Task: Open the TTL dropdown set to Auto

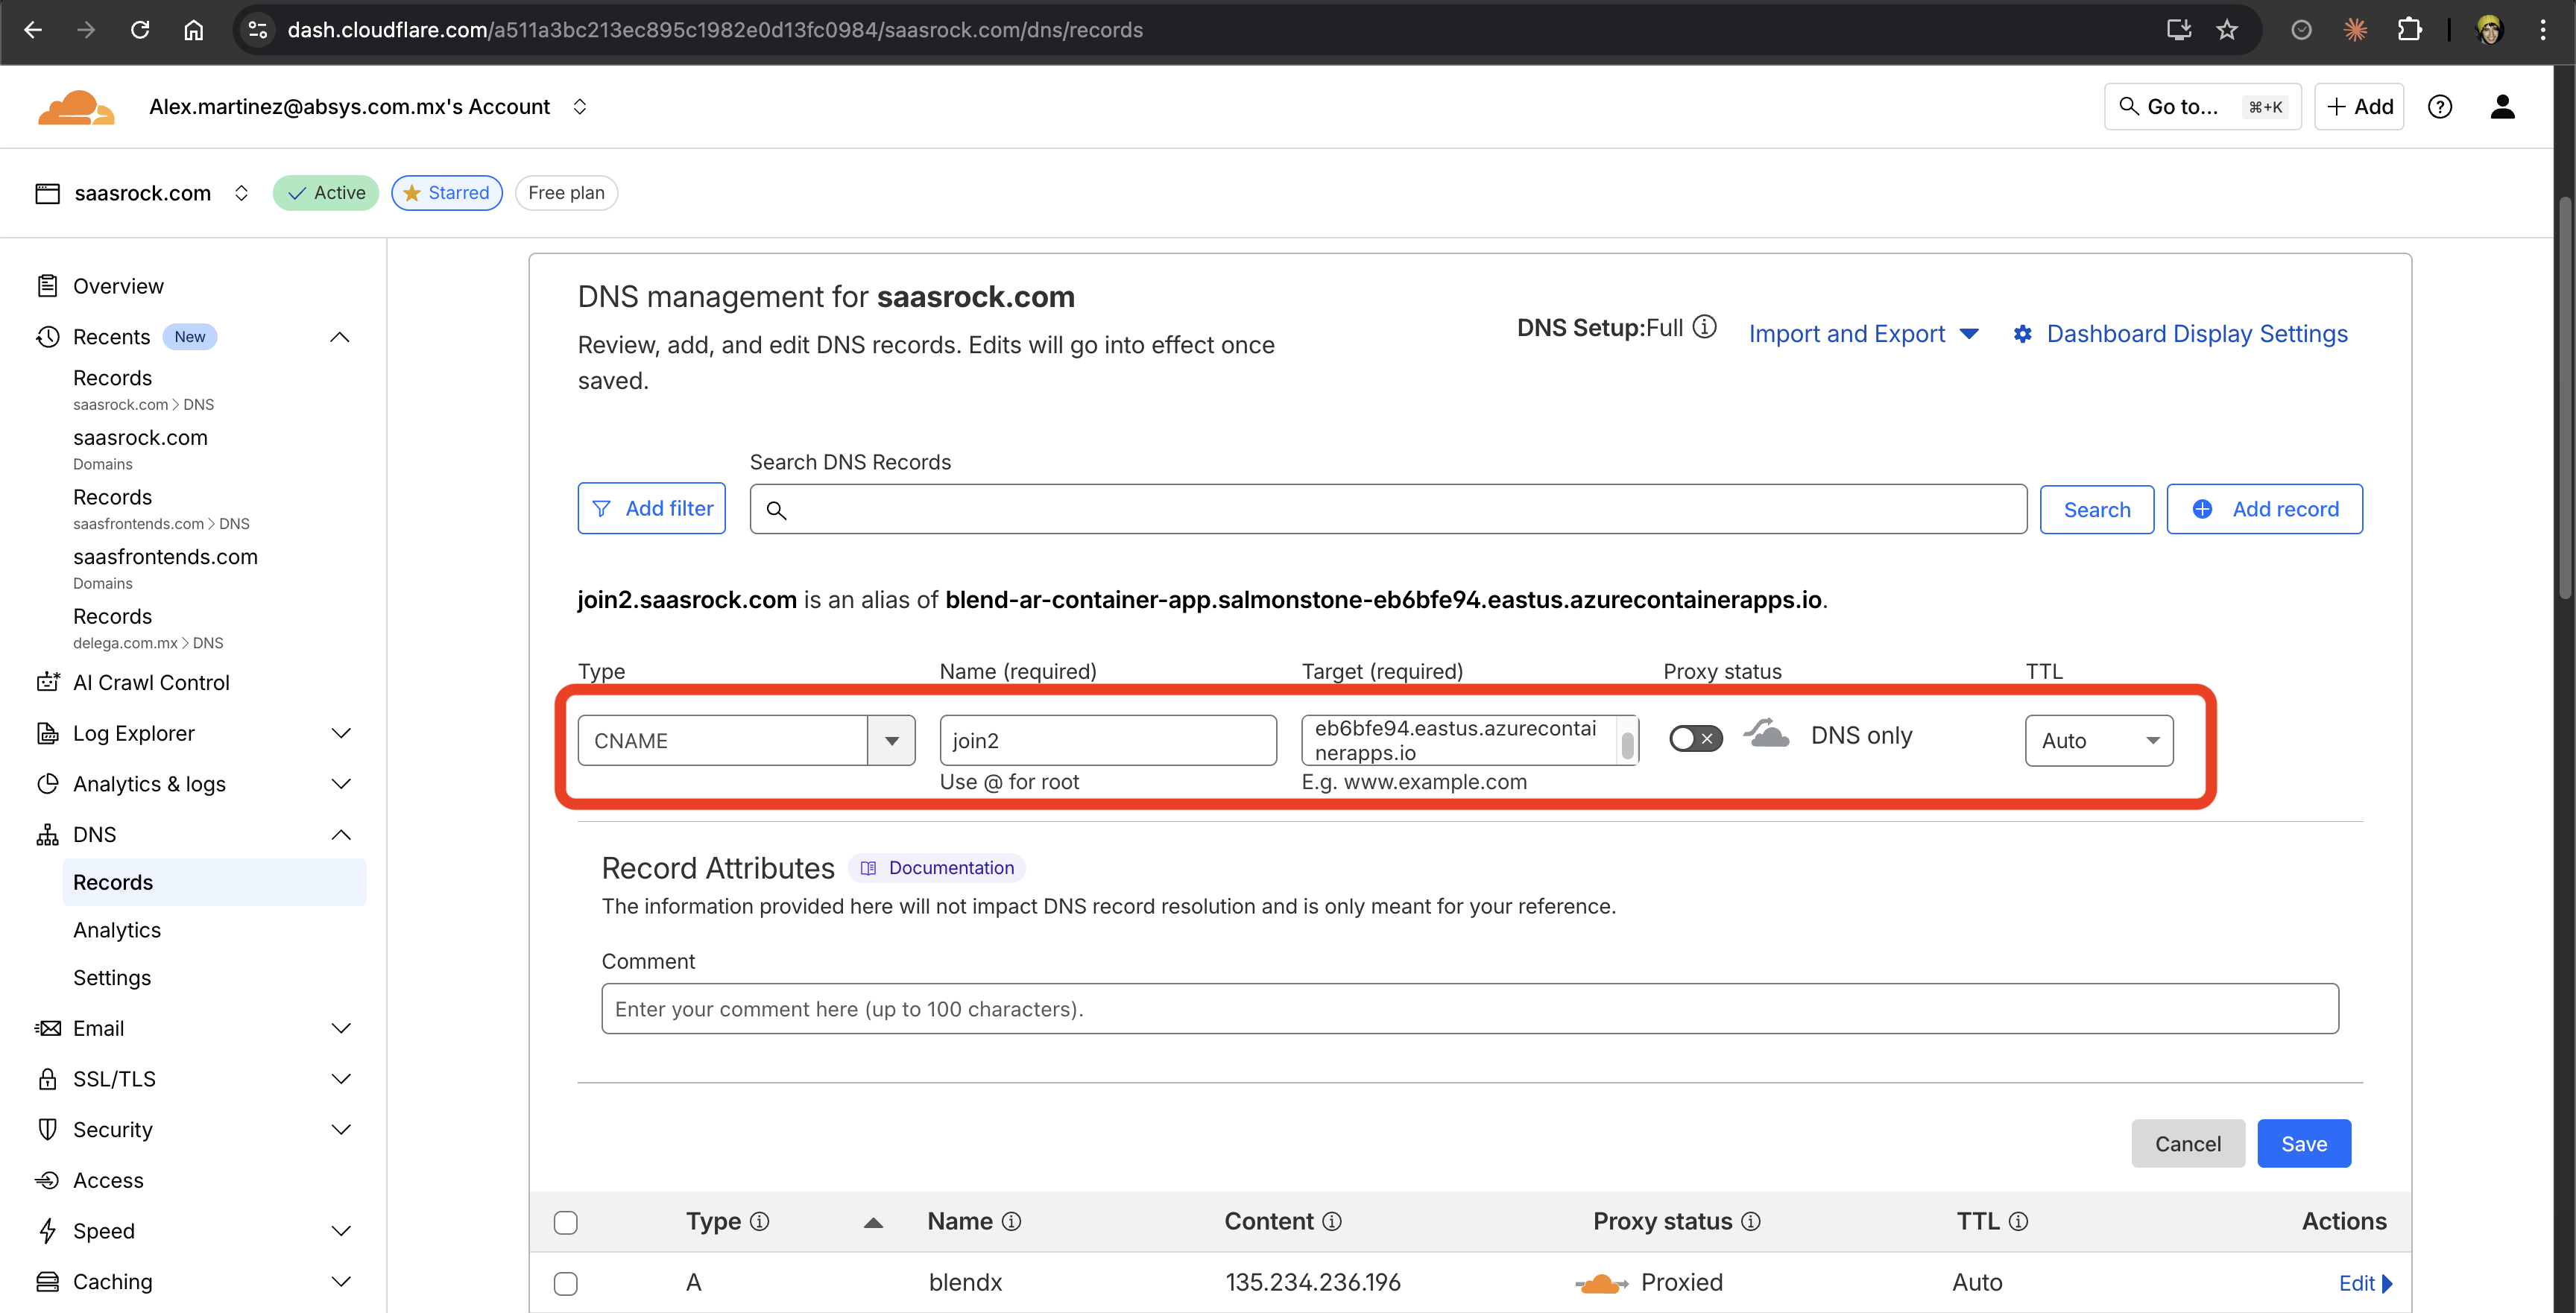Action: tap(2098, 740)
